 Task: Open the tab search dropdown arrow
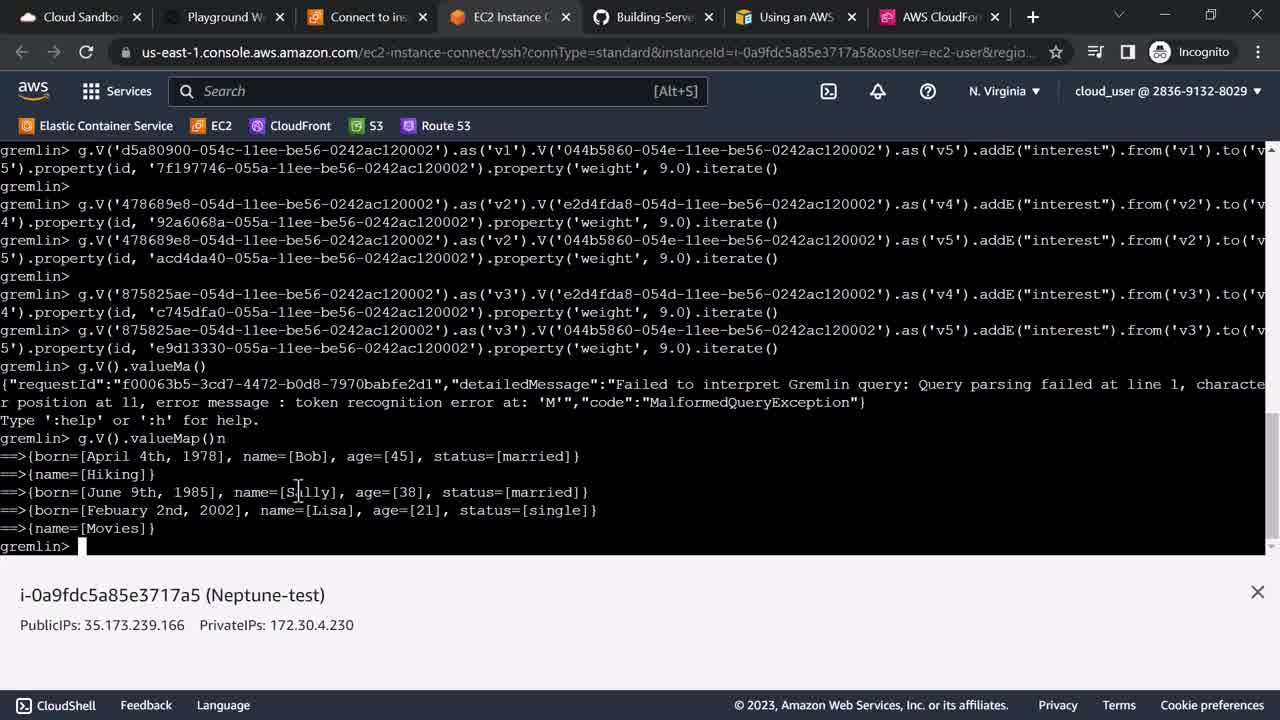pyautogui.click(x=1119, y=15)
